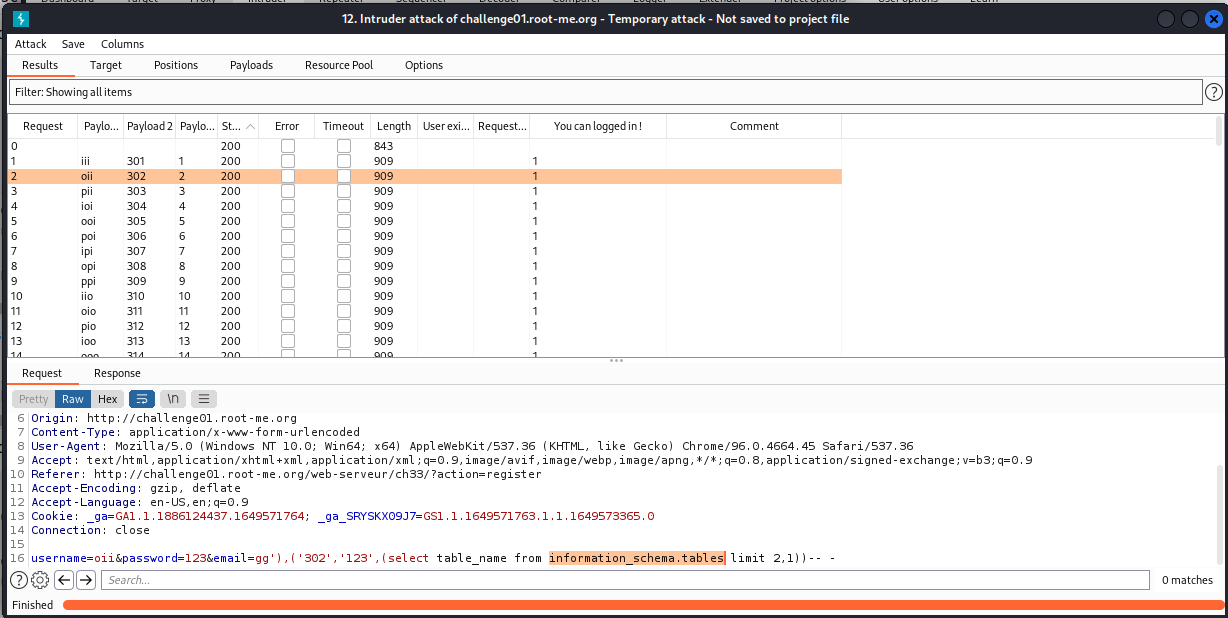Go to the next search match arrow

click(x=86, y=580)
